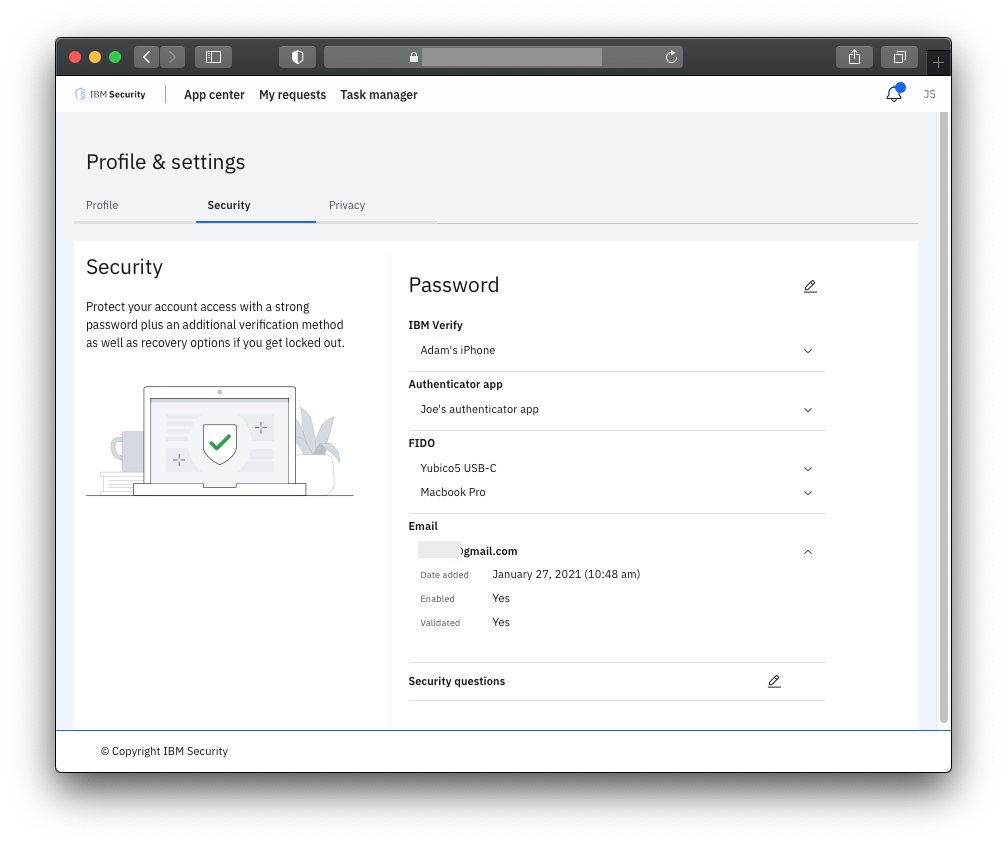The width and height of the screenshot is (1007, 846).
Task: Click the Enabled 'Yes' value
Action: pos(501,598)
